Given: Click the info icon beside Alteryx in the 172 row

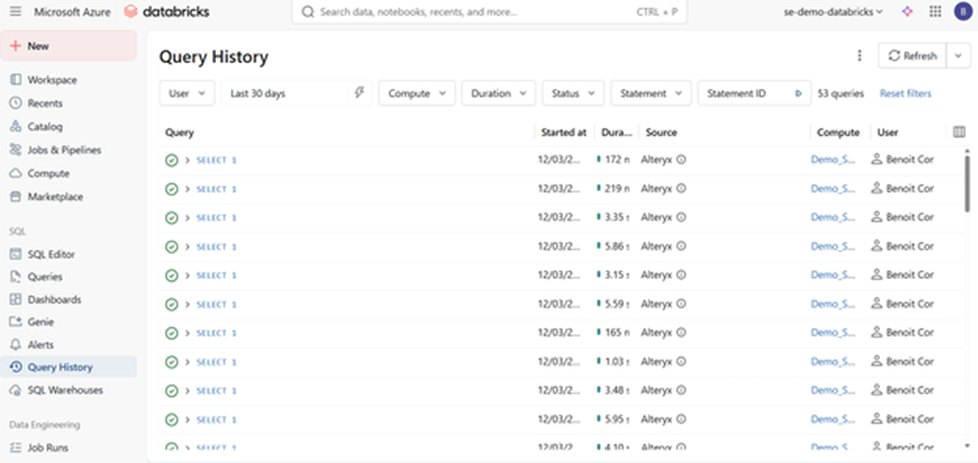Looking at the screenshot, I should tap(681, 160).
